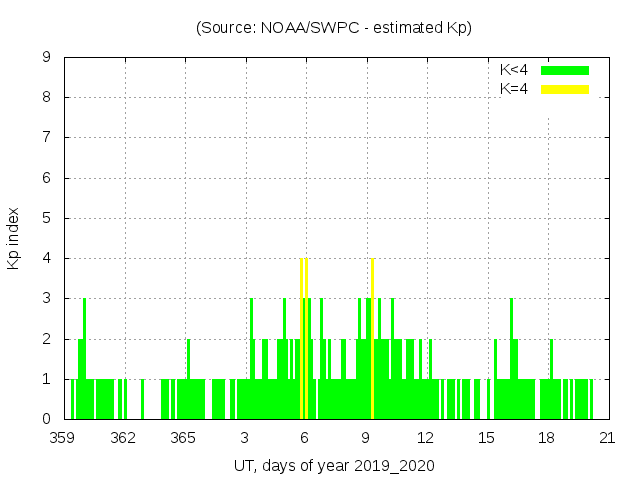
Task: Click the green K<4 legend swatch
Action: pyautogui.click(x=565, y=70)
